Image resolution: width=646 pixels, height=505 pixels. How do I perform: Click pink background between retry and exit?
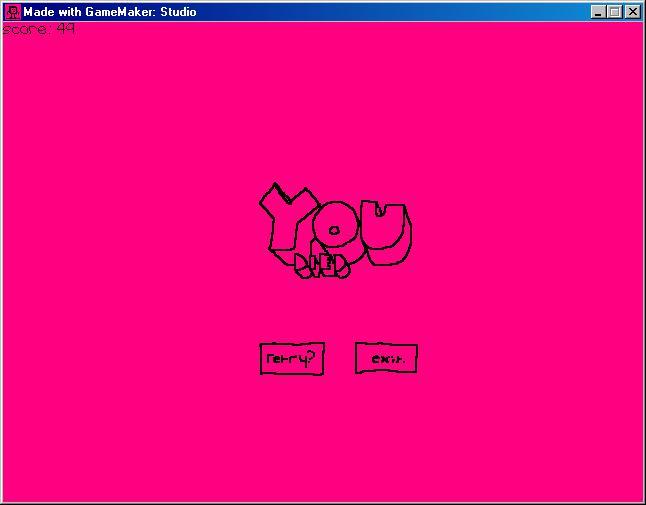[x=340, y=359]
